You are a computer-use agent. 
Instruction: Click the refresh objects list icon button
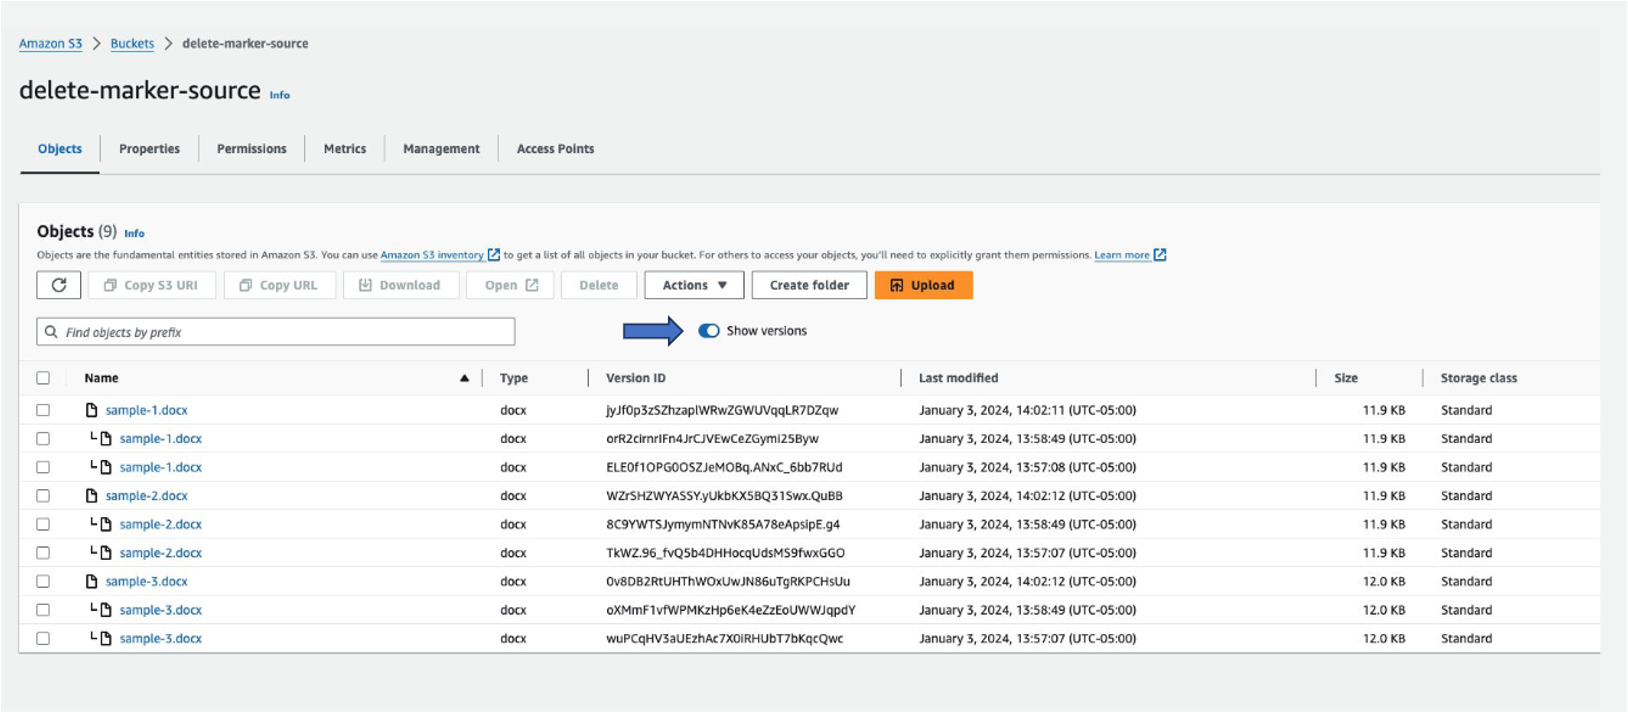(x=59, y=285)
